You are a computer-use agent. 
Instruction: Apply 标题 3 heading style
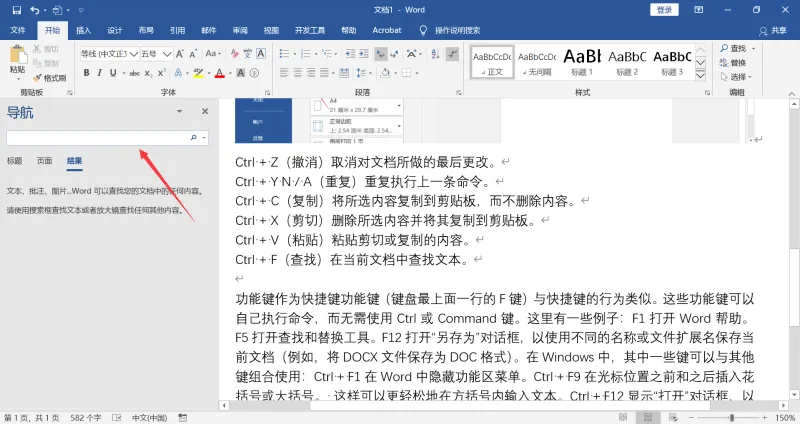point(672,62)
